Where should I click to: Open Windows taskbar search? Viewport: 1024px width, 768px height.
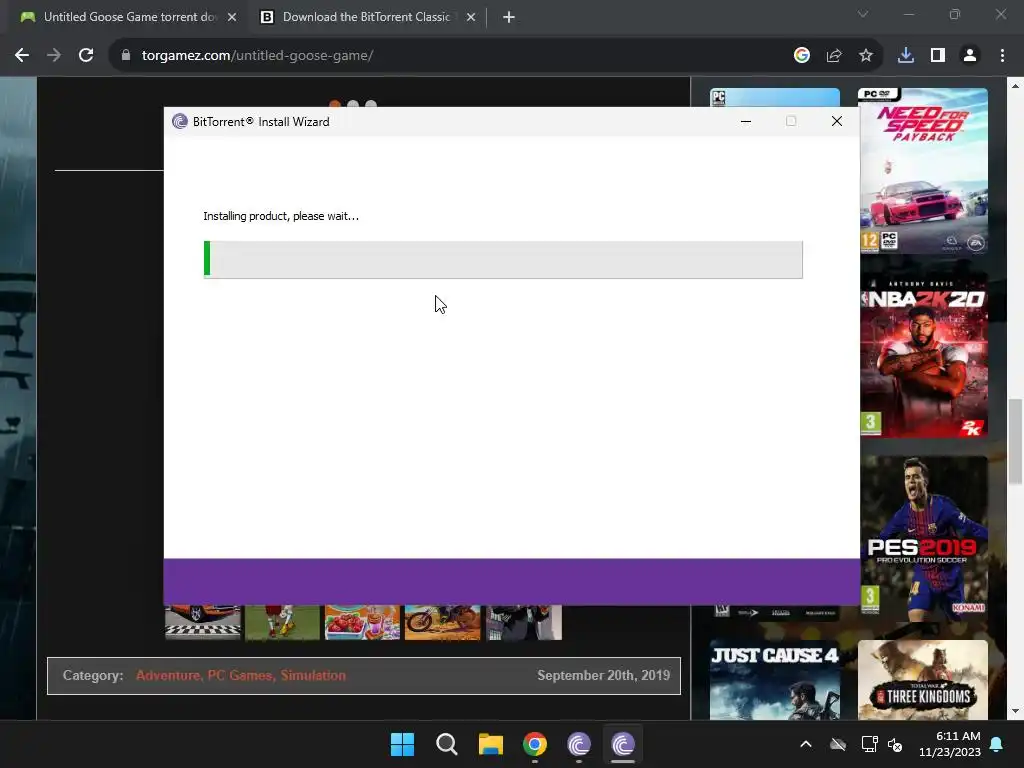447,744
